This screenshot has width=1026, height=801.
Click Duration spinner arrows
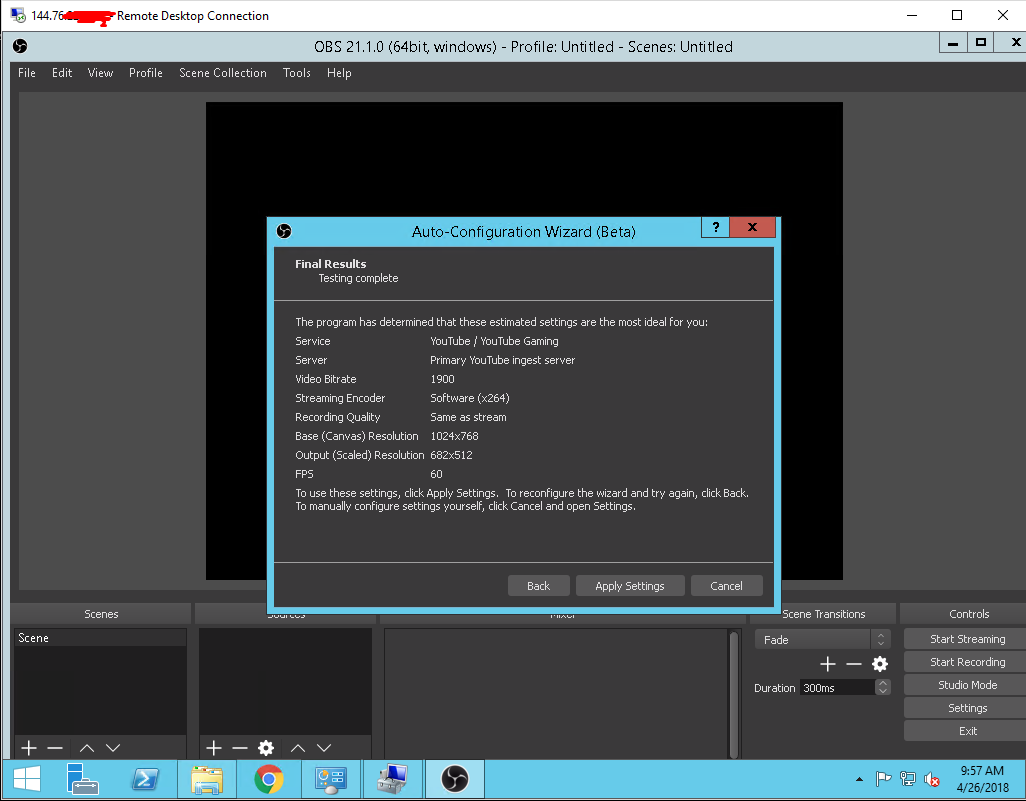coord(883,687)
